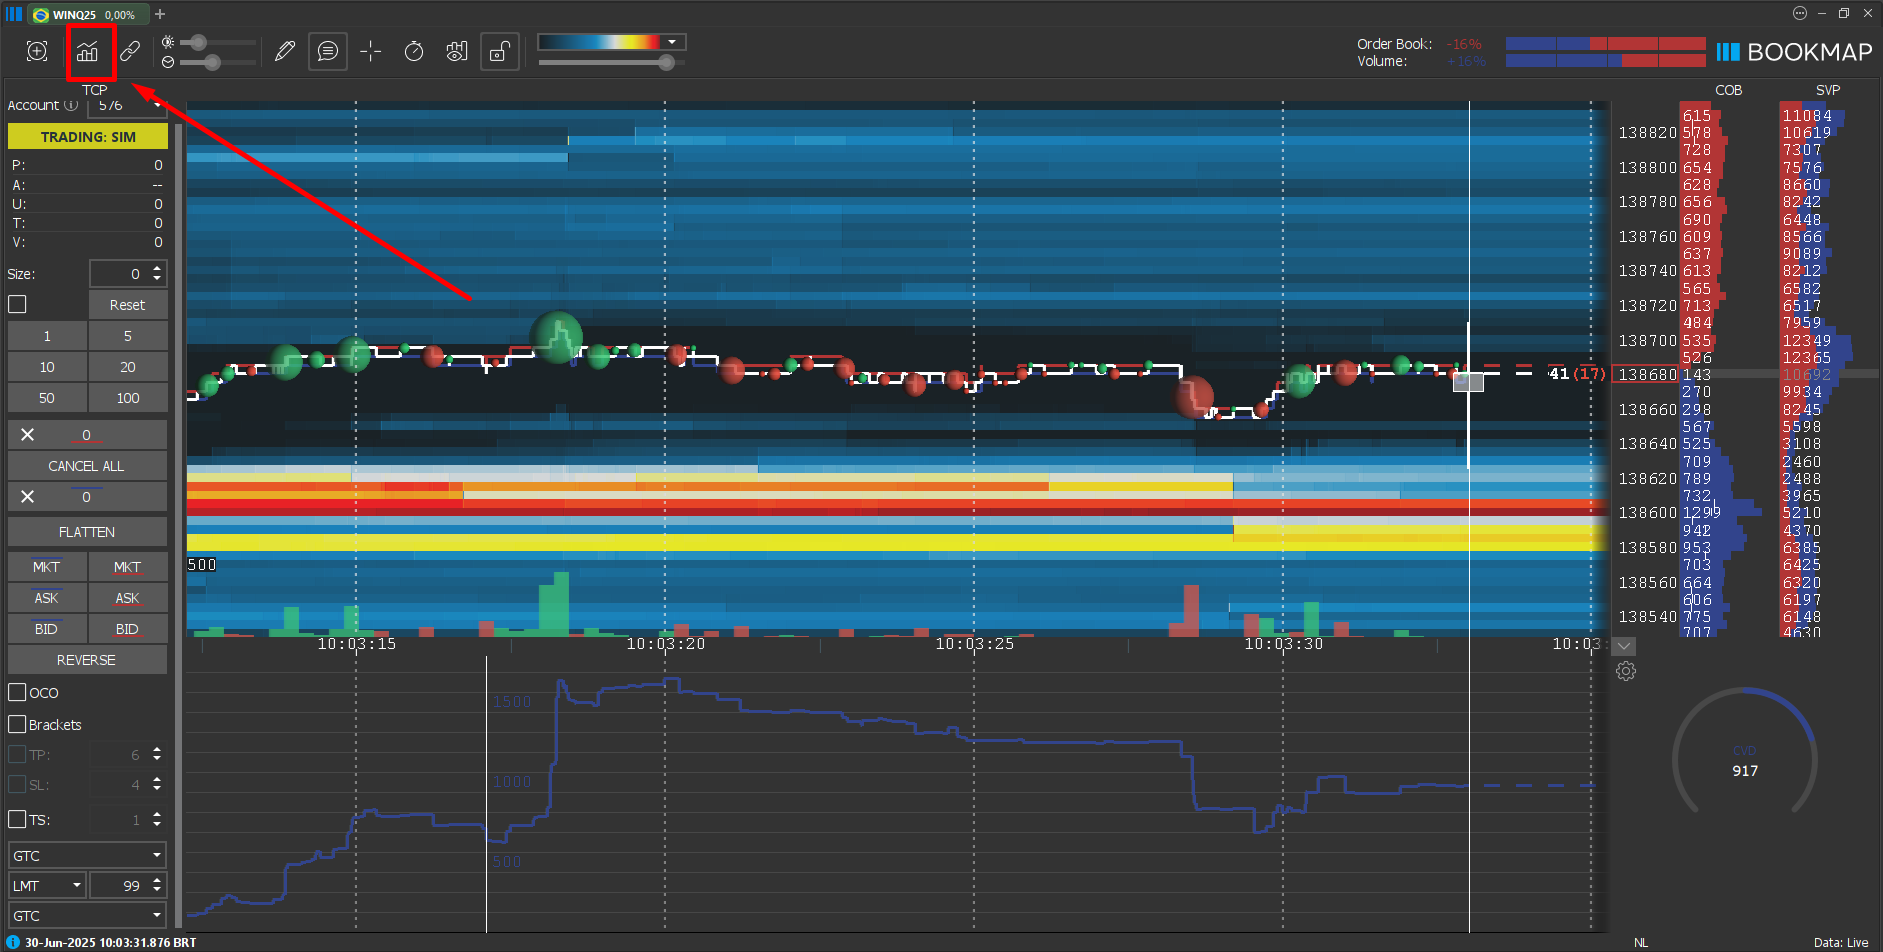Collapse the subchart panel with chevron
Screen dimensions: 1883x952
click(1625, 646)
